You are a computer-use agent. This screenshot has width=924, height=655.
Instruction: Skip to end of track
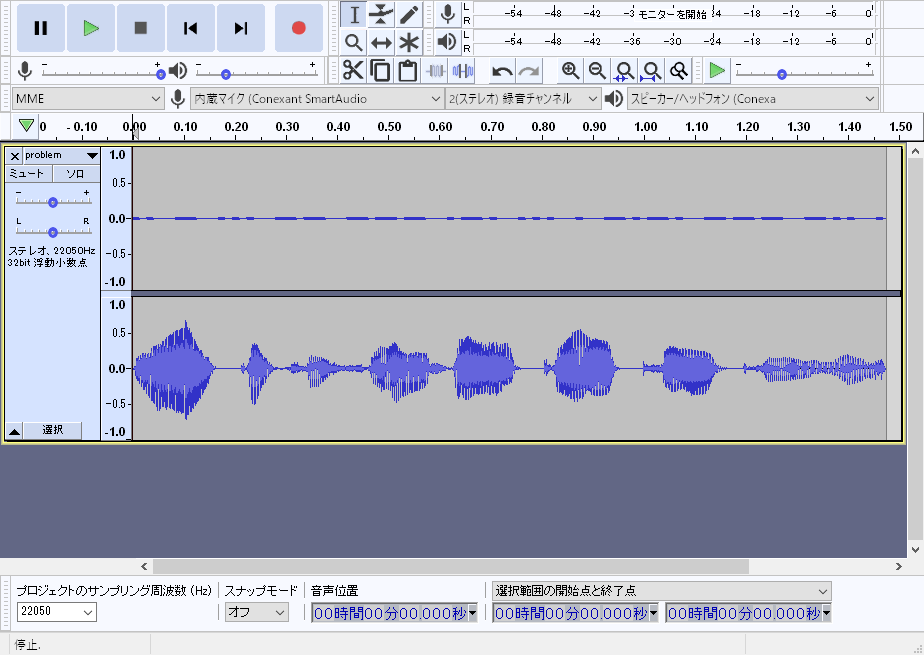click(240, 28)
